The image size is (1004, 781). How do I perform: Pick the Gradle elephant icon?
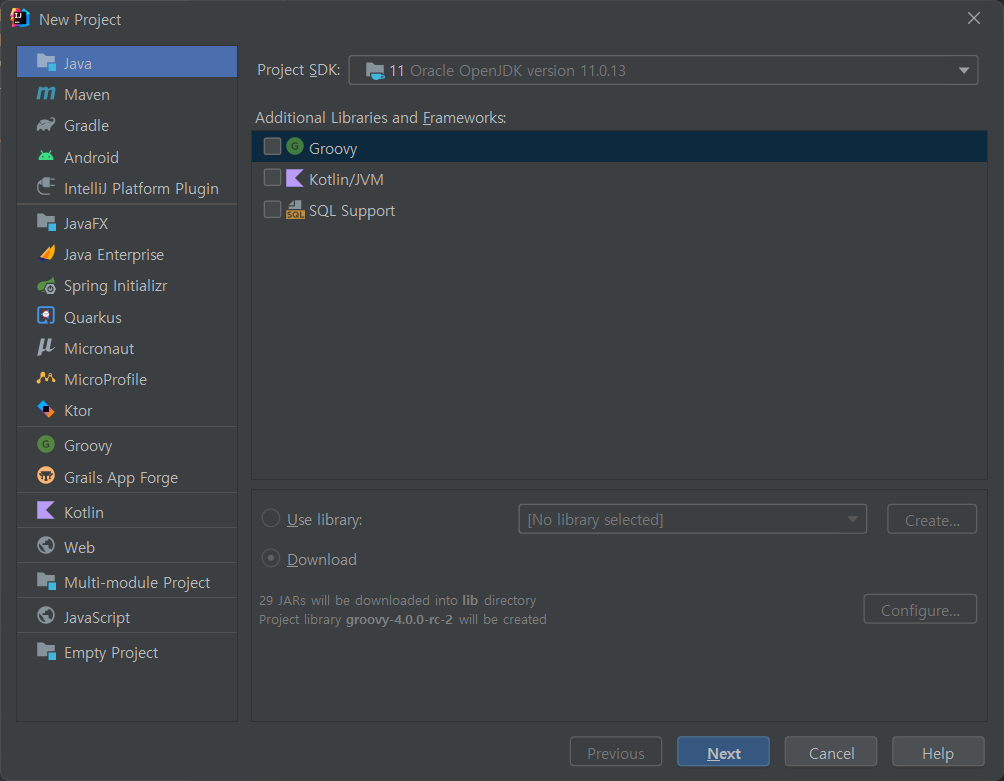(x=46, y=125)
